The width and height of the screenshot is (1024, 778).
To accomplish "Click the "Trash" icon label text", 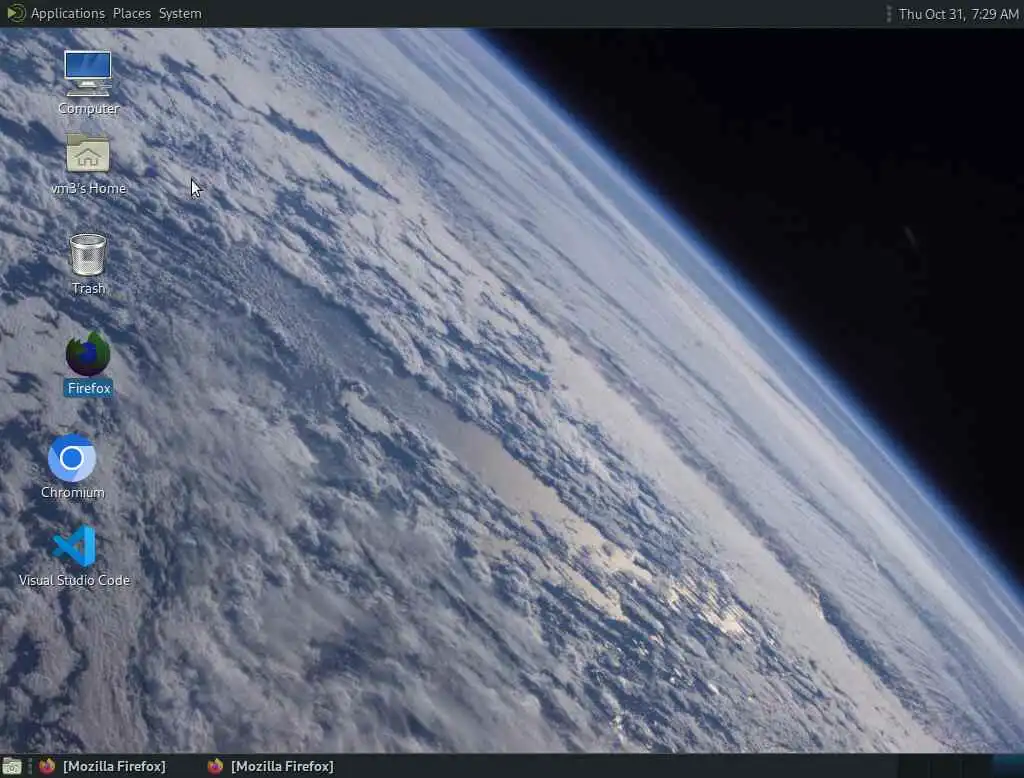I will pyautogui.click(x=88, y=288).
